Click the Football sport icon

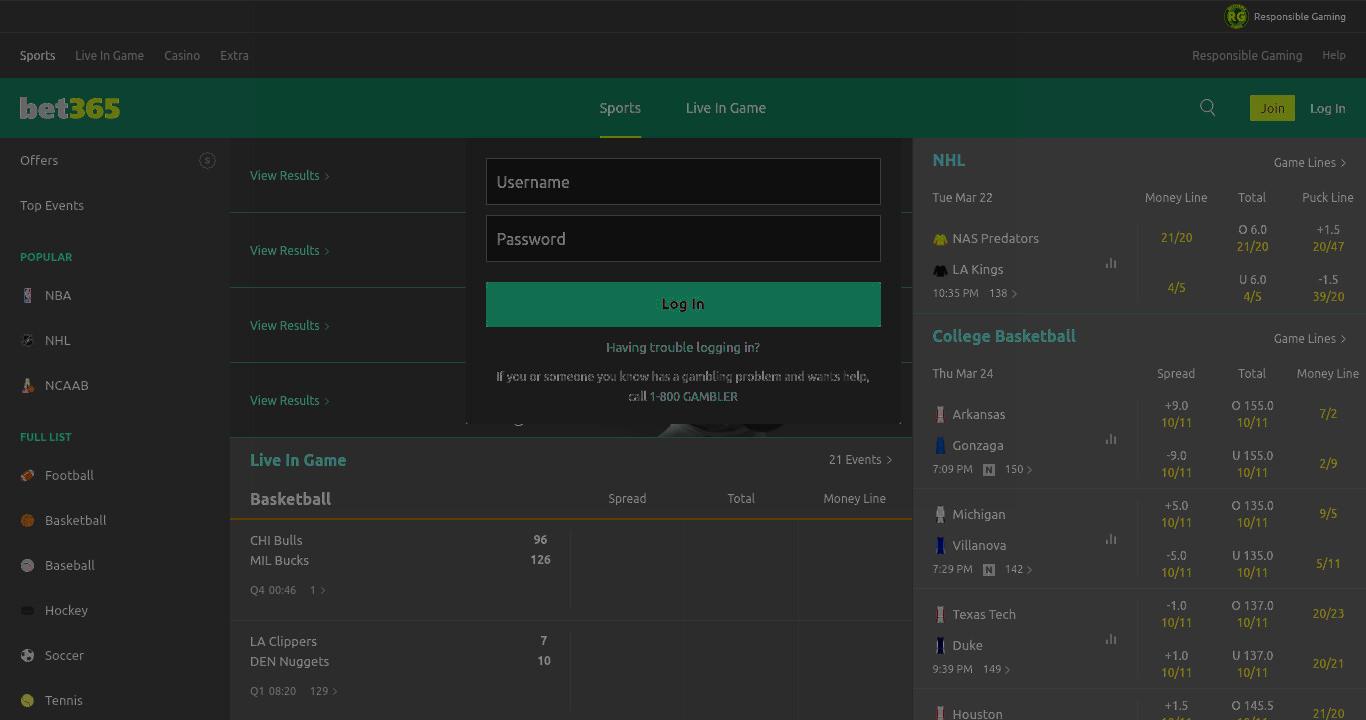point(27,475)
